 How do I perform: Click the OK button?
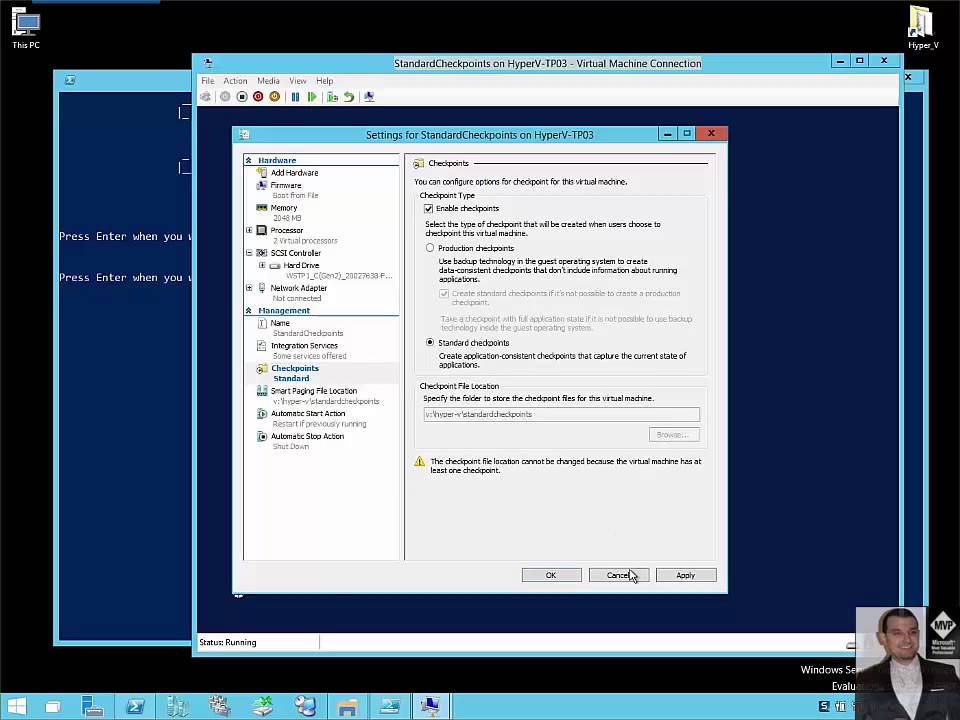coord(550,575)
